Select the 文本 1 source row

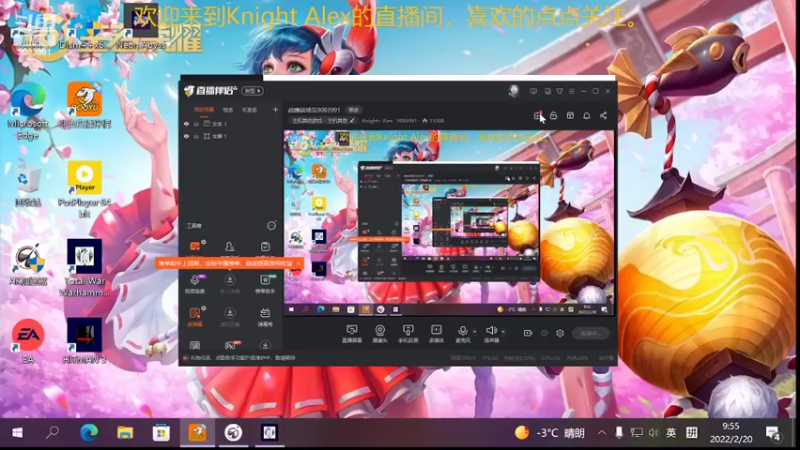tap(231, 124)
